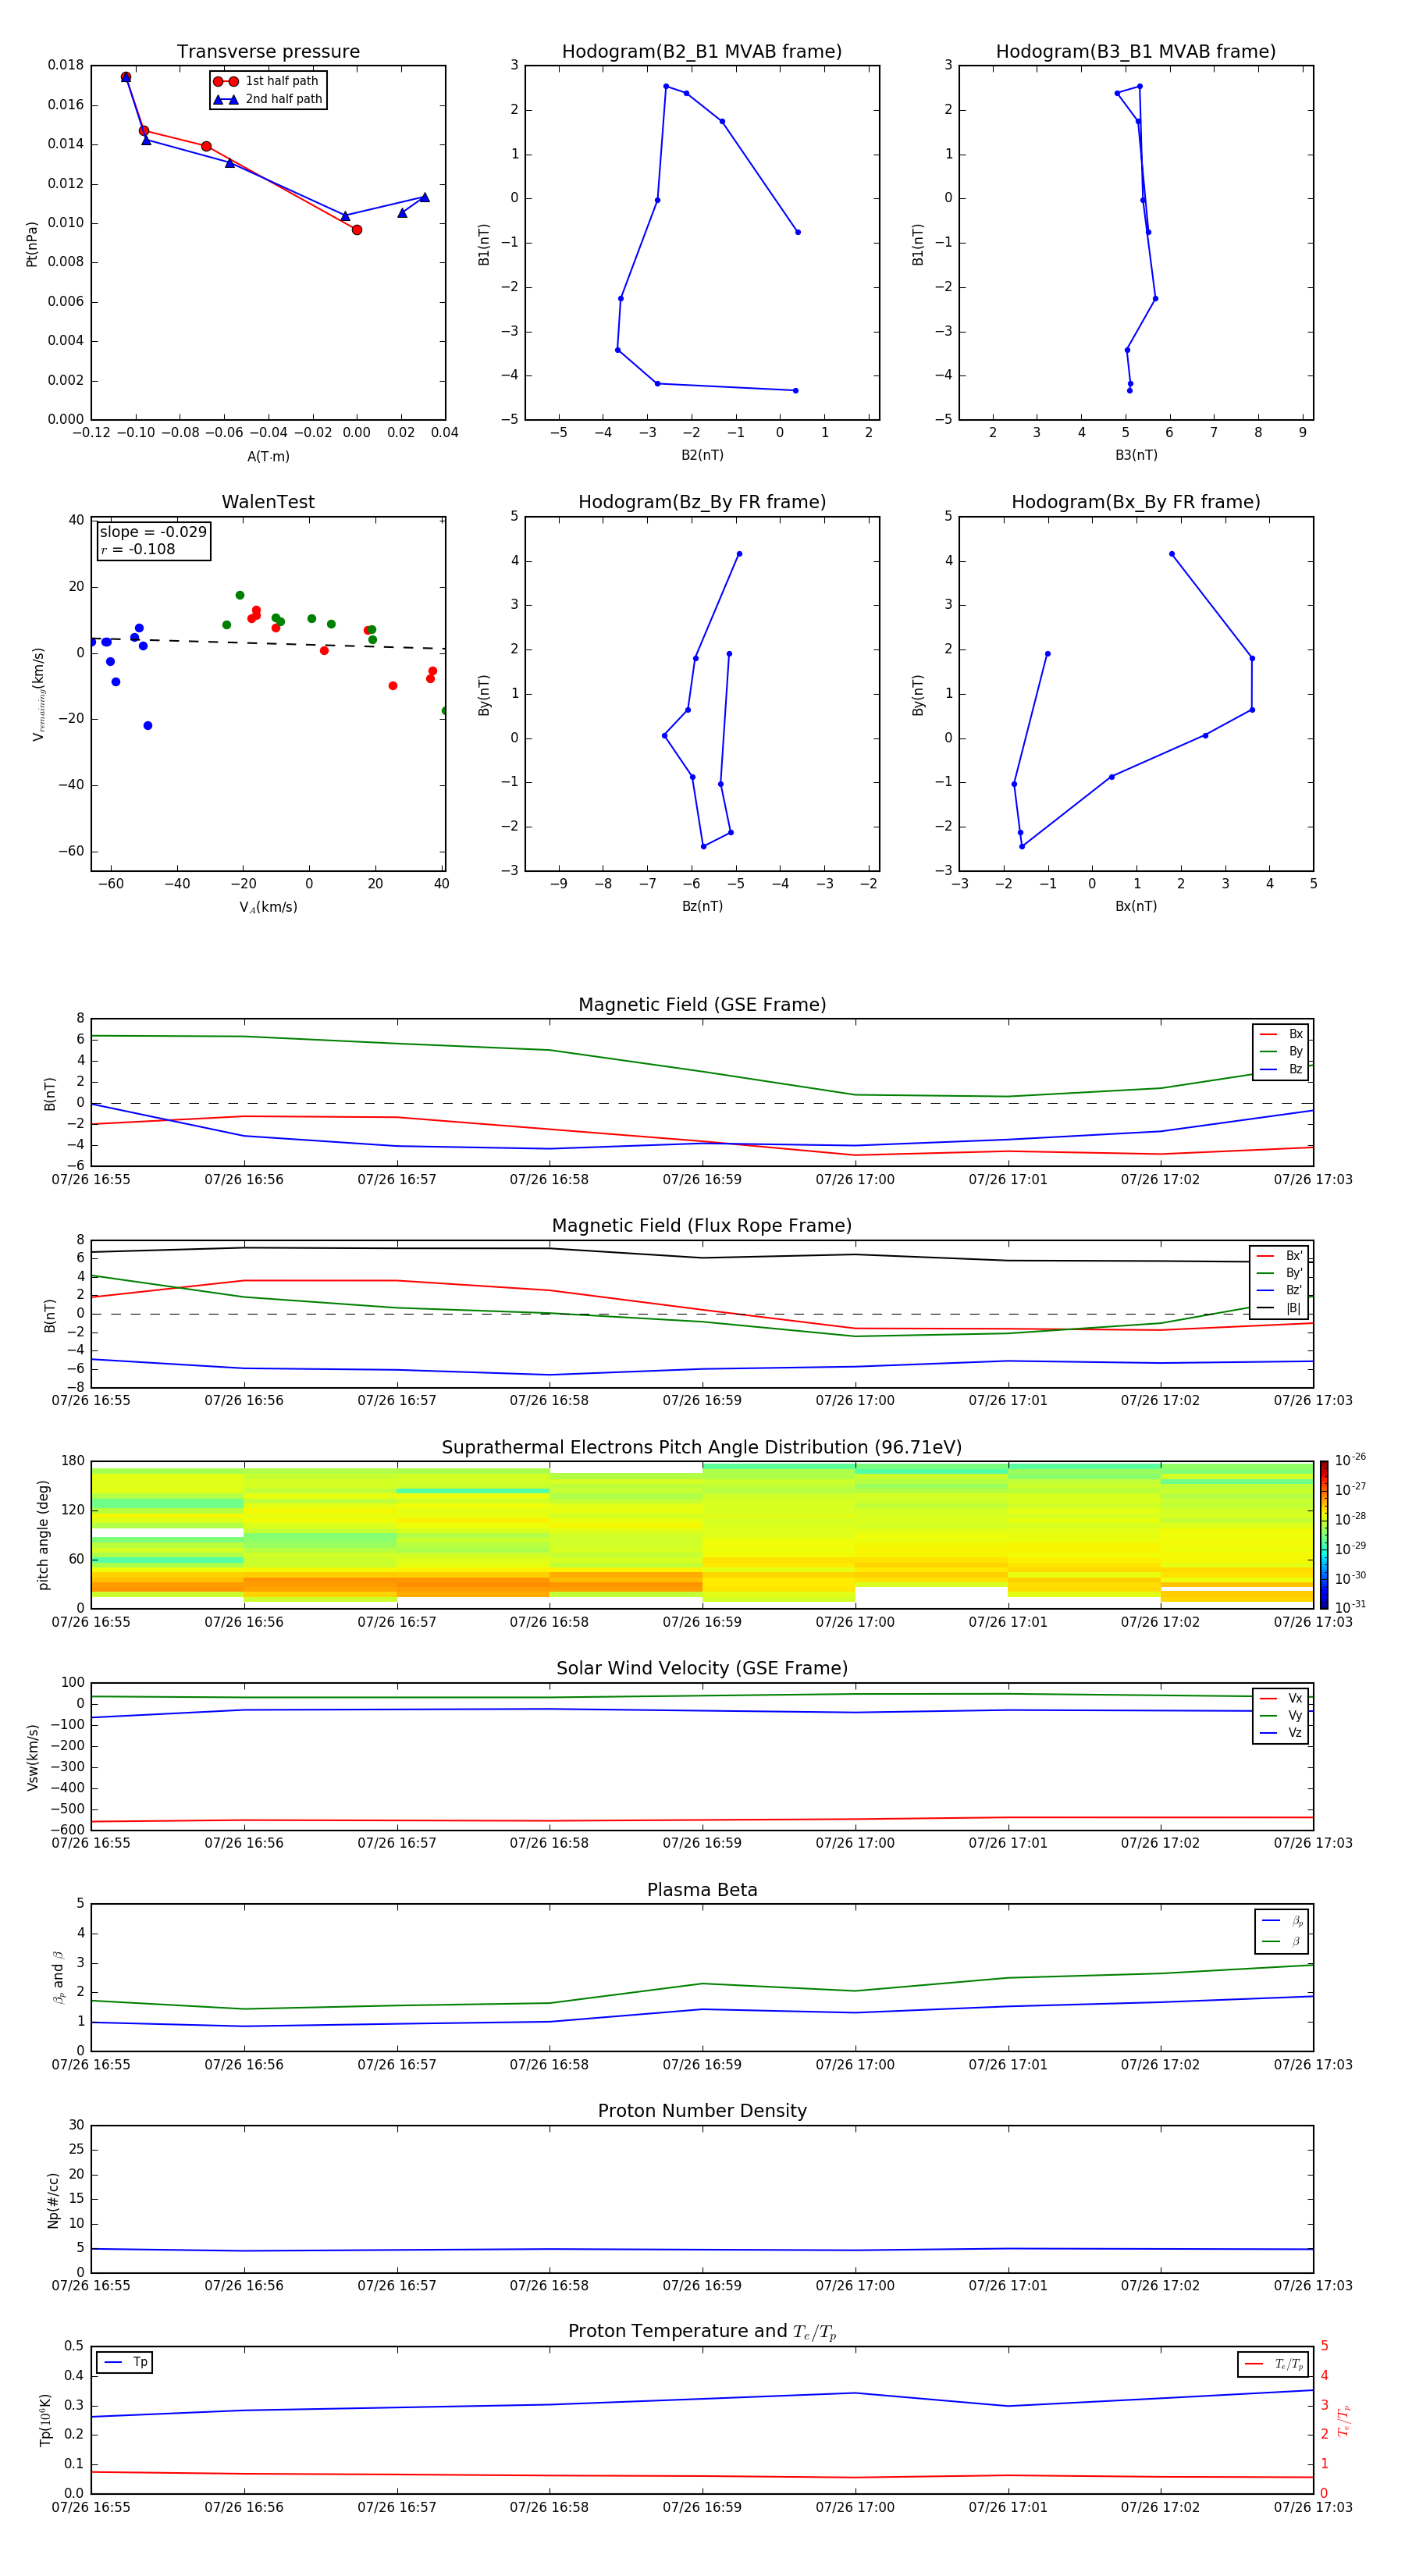
Task: Click first red point in Transverse pressure
Action: pyautogui.click(x=126, y=77)
